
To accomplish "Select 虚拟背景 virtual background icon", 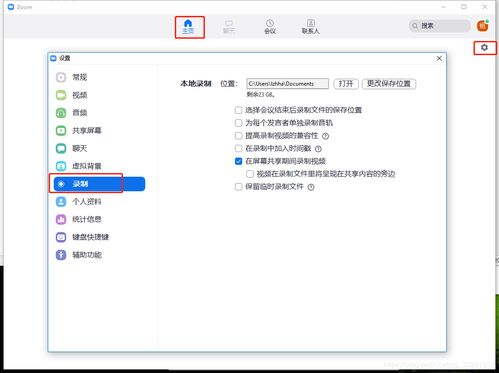I will point(61,166).
